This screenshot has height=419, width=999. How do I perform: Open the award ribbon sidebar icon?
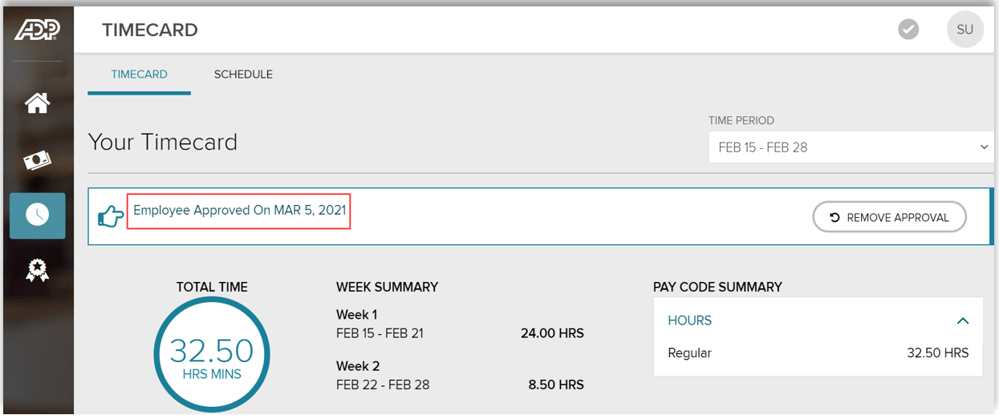pyautogui.click(x=37, y=271)
